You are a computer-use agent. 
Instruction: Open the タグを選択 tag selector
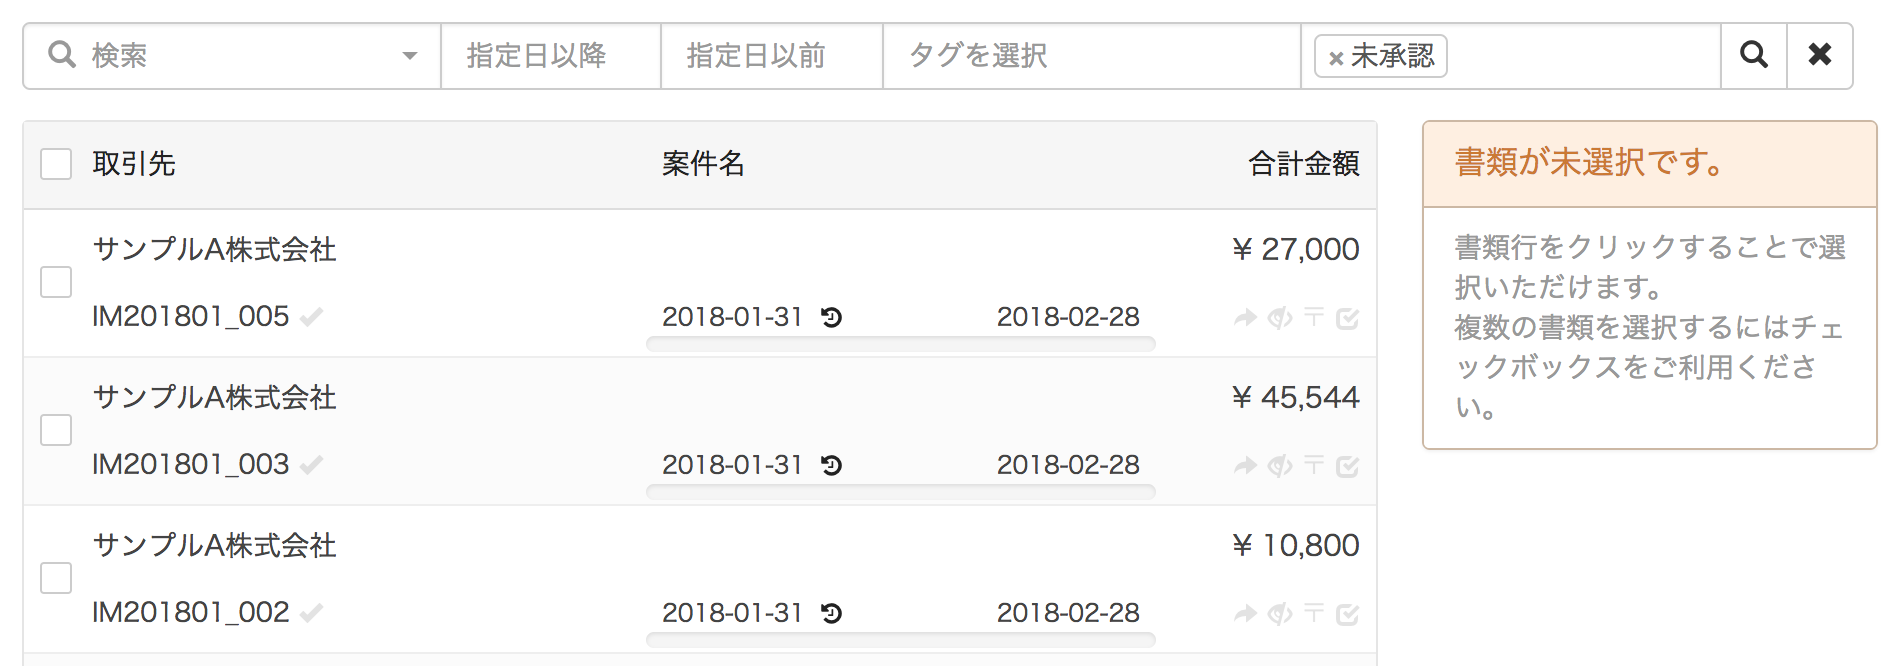pyautogui.click(x=1092, y=56)
